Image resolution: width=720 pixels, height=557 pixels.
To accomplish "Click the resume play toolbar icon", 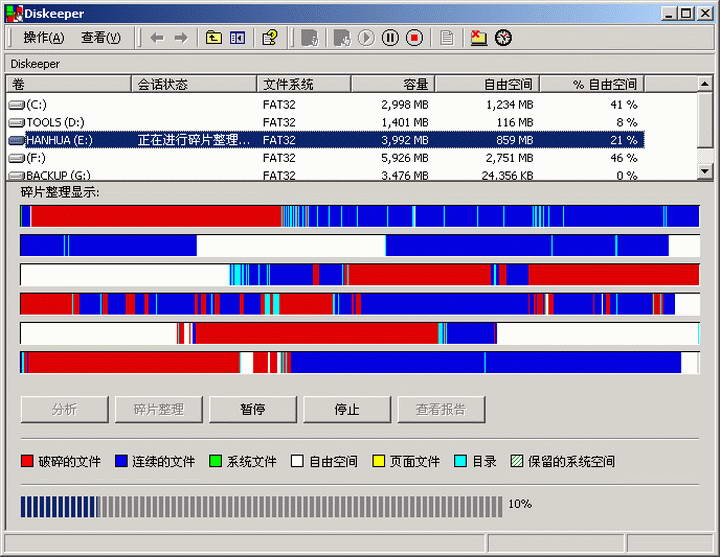I will pos(366,38).
